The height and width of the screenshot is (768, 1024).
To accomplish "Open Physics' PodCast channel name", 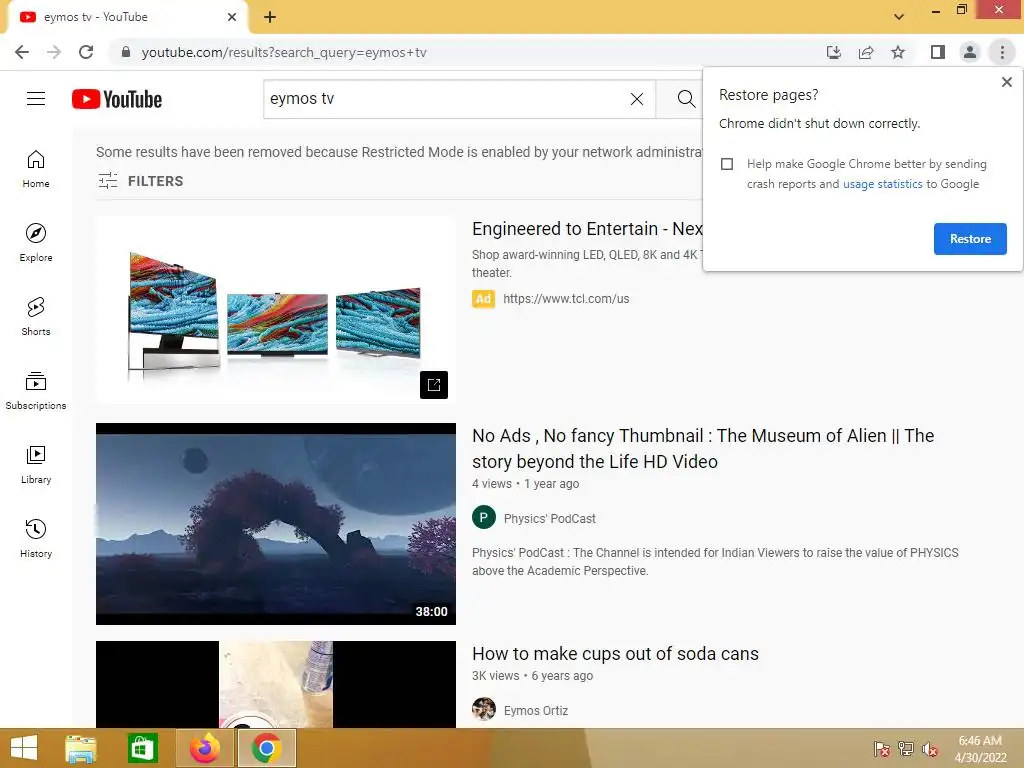I will click(x=549, y=519).
